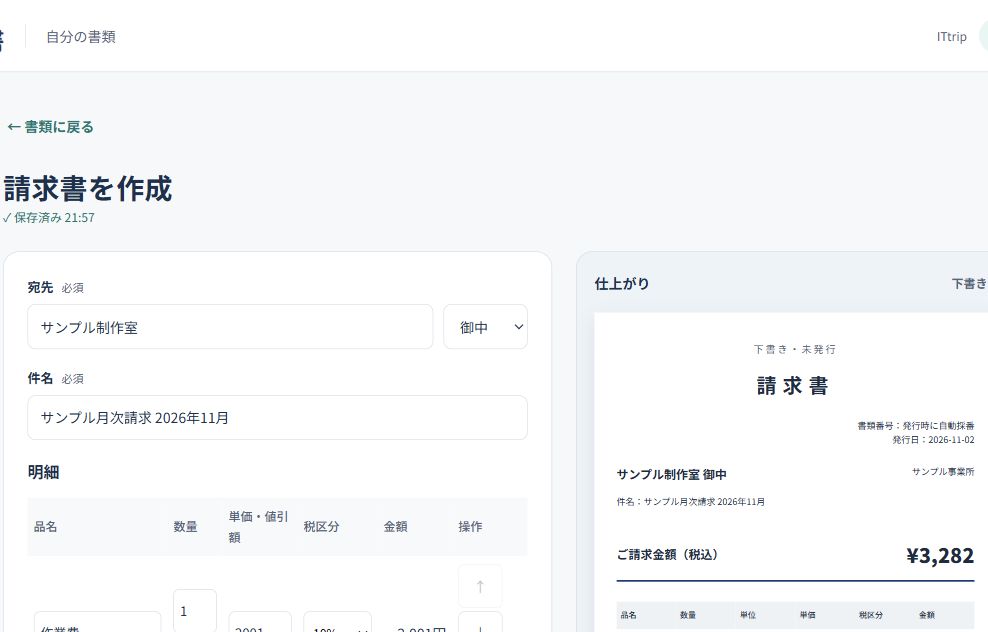
Task: Click the 数量 input showing 1
Action: click(195, 611)
